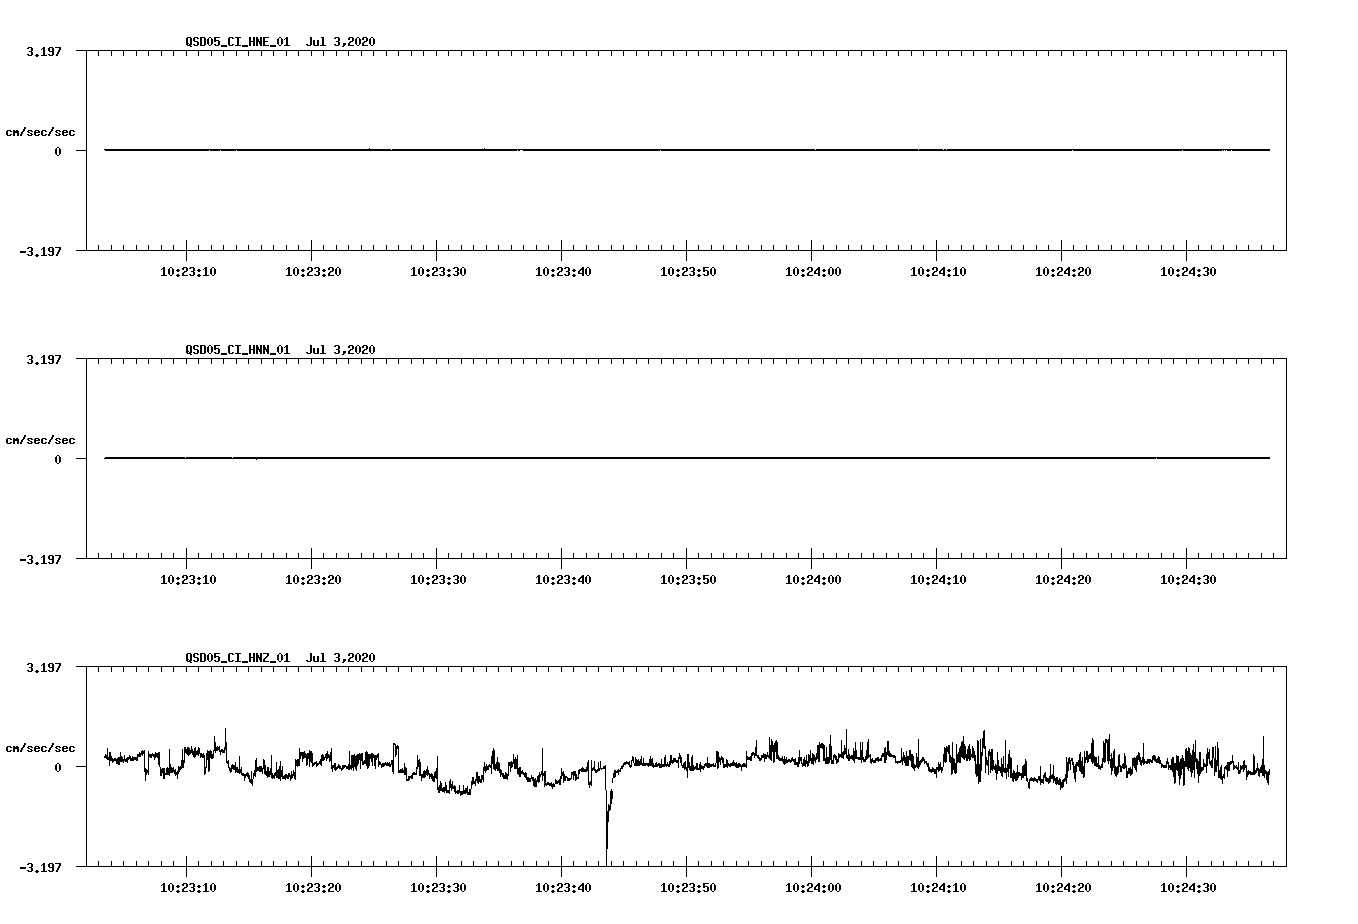Click the 10:23:20 label on HNN plot
Screen dimensions: 1358x924
point(313,579)
